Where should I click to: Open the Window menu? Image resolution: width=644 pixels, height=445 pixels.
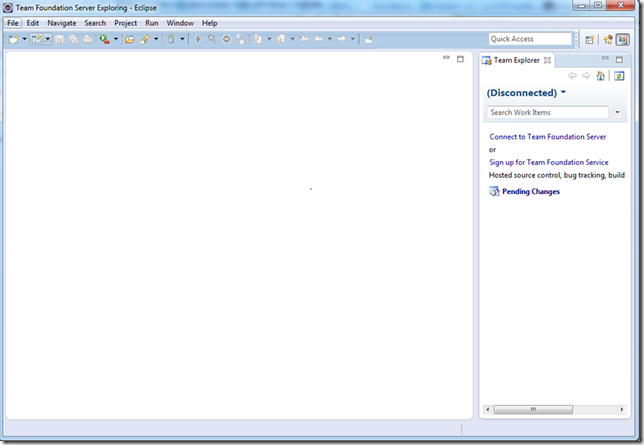click(x=180, y=23)
